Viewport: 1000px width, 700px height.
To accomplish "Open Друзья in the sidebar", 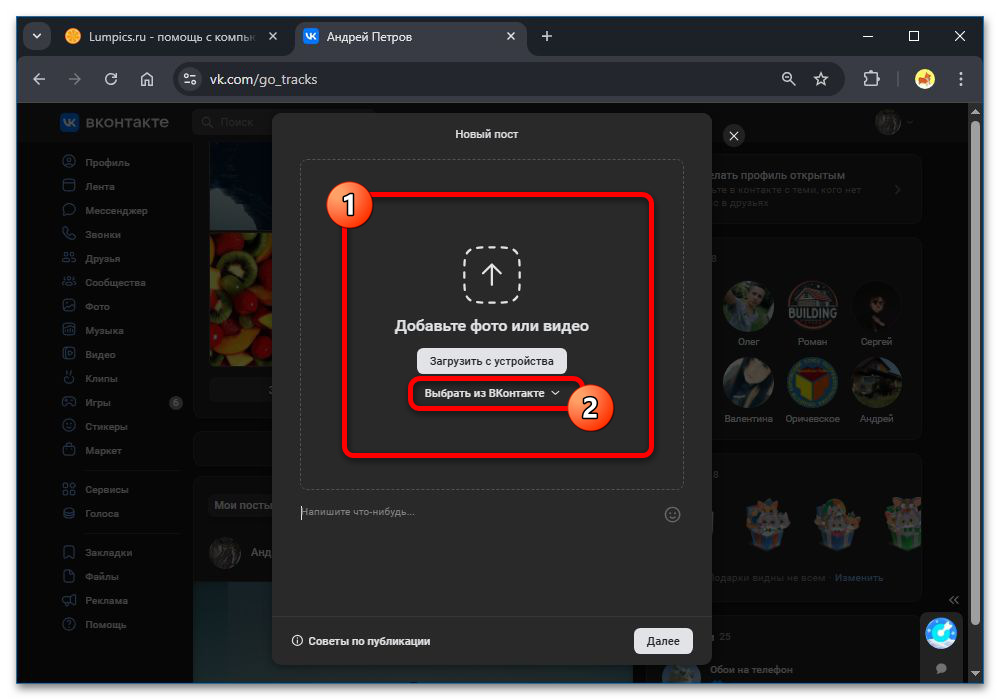I will (103, 258).
